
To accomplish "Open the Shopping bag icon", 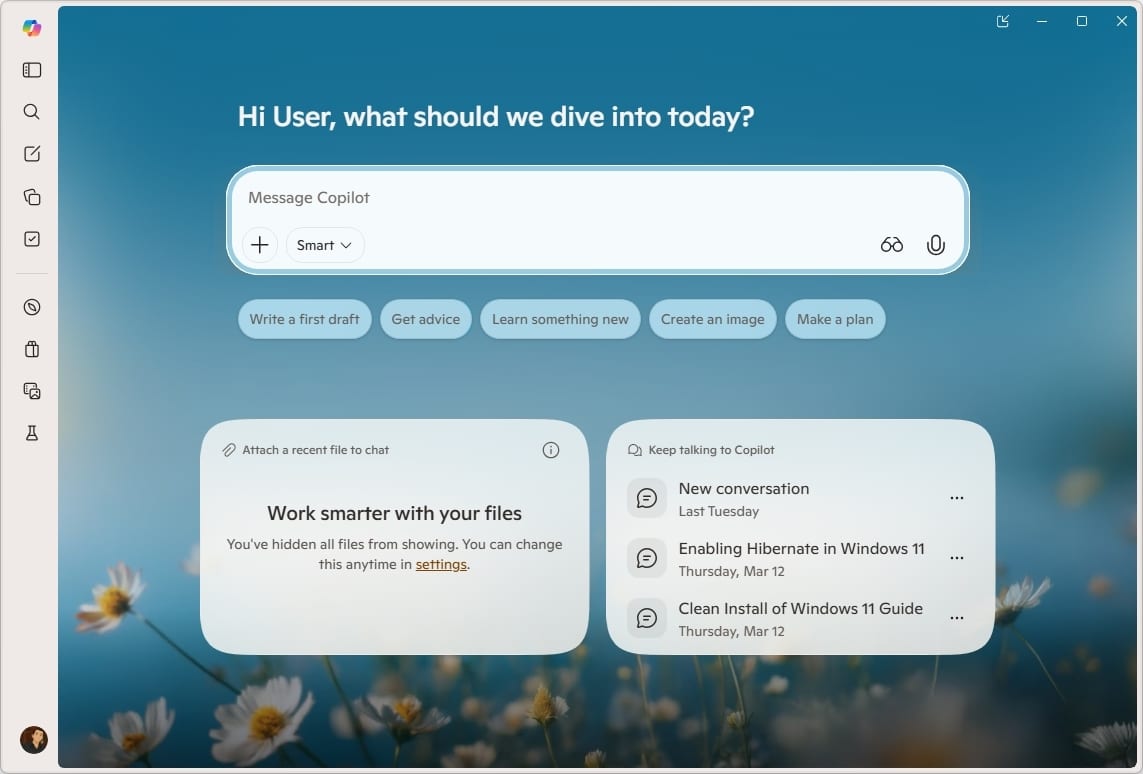I will pyautogui.click(x=32, y=349).
